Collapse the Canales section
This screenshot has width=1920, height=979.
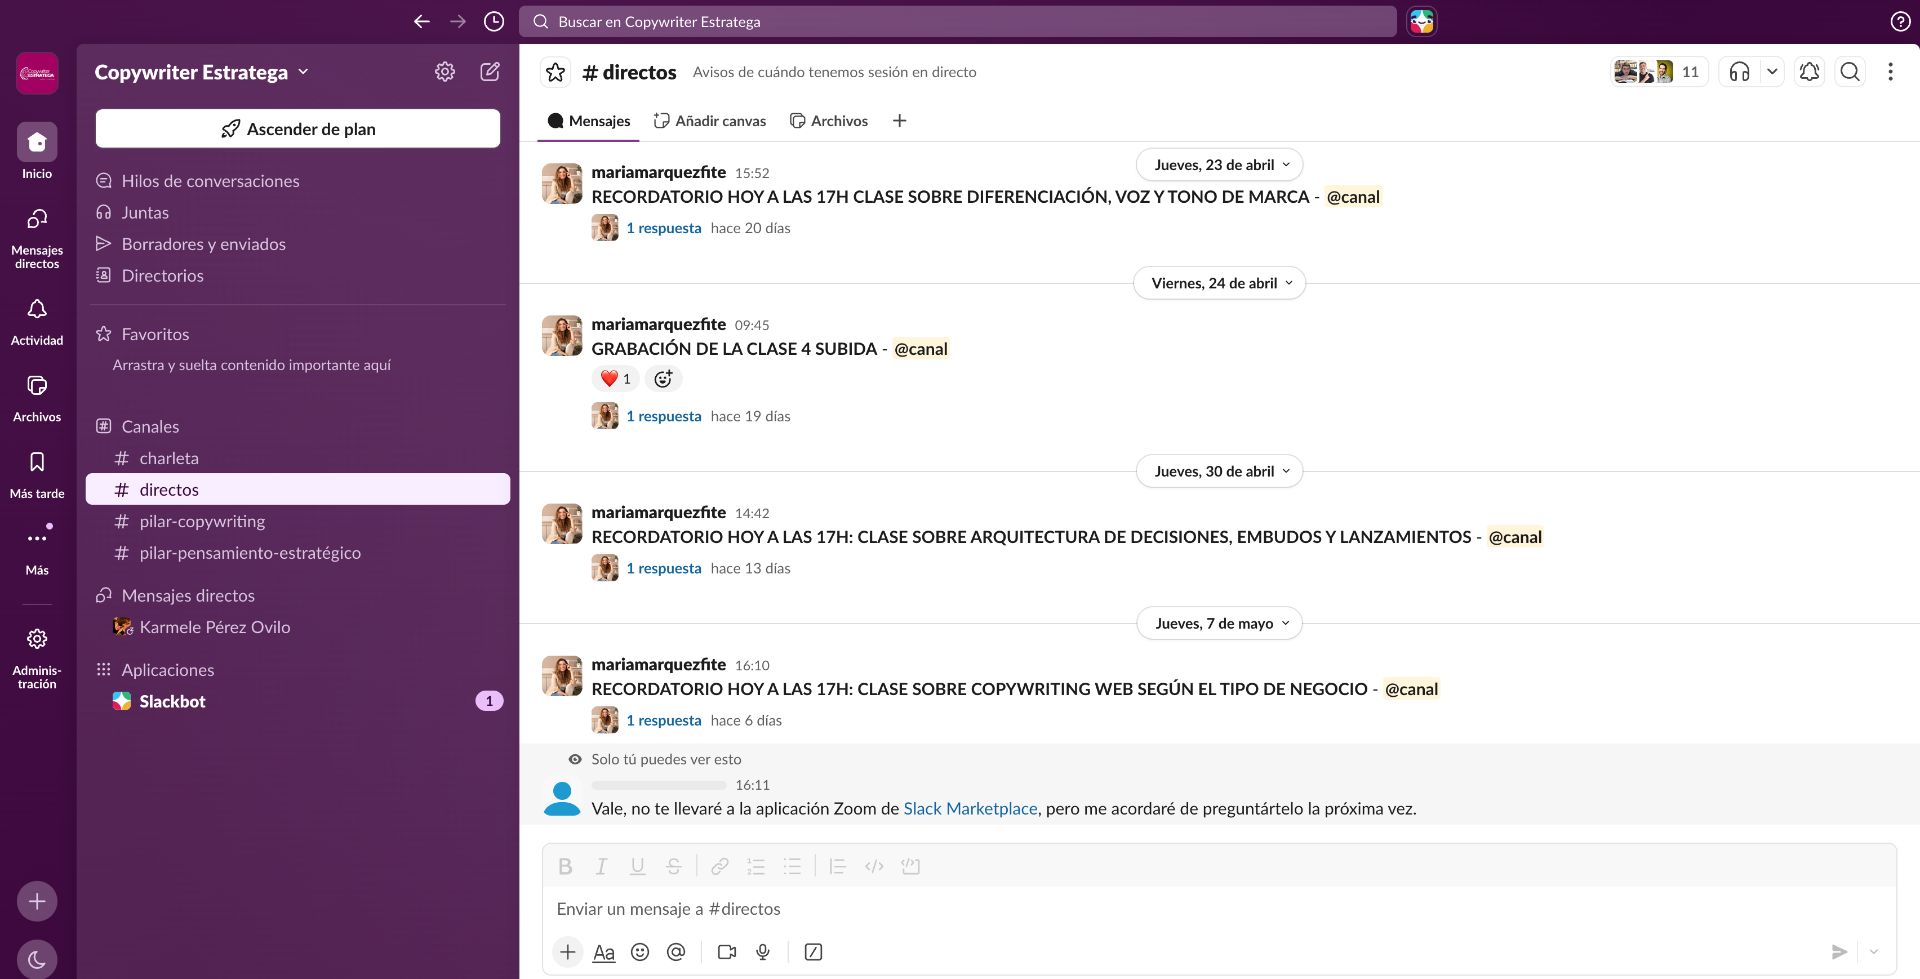(x=150, y=426)
